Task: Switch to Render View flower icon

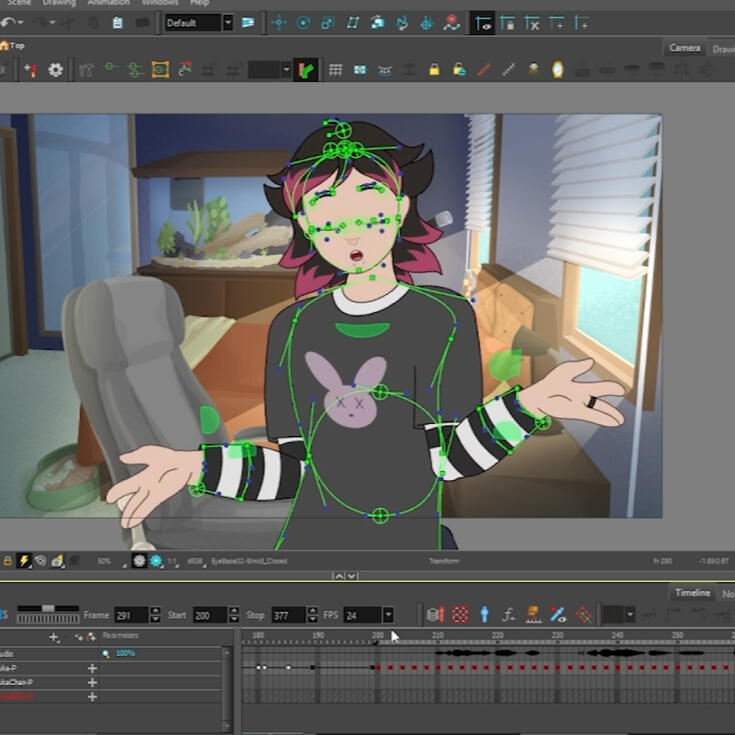Action: [x=139, y=561]
